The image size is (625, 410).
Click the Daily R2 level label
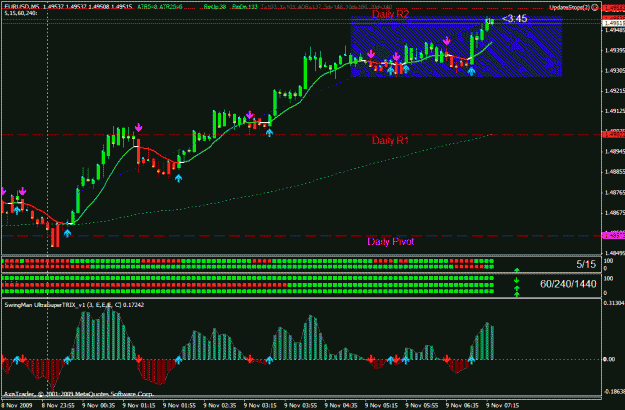click(390, 14)
